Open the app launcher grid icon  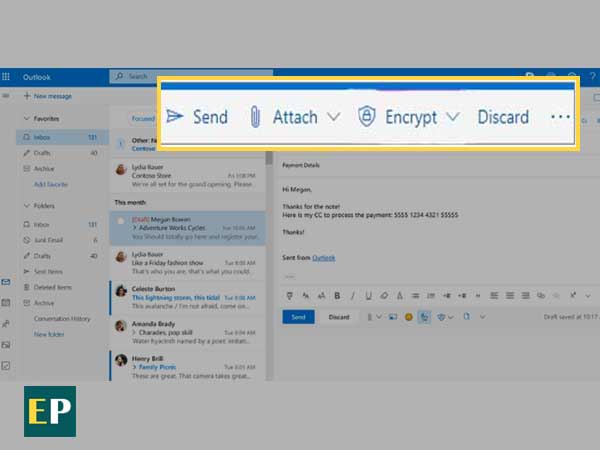[6, 77]
